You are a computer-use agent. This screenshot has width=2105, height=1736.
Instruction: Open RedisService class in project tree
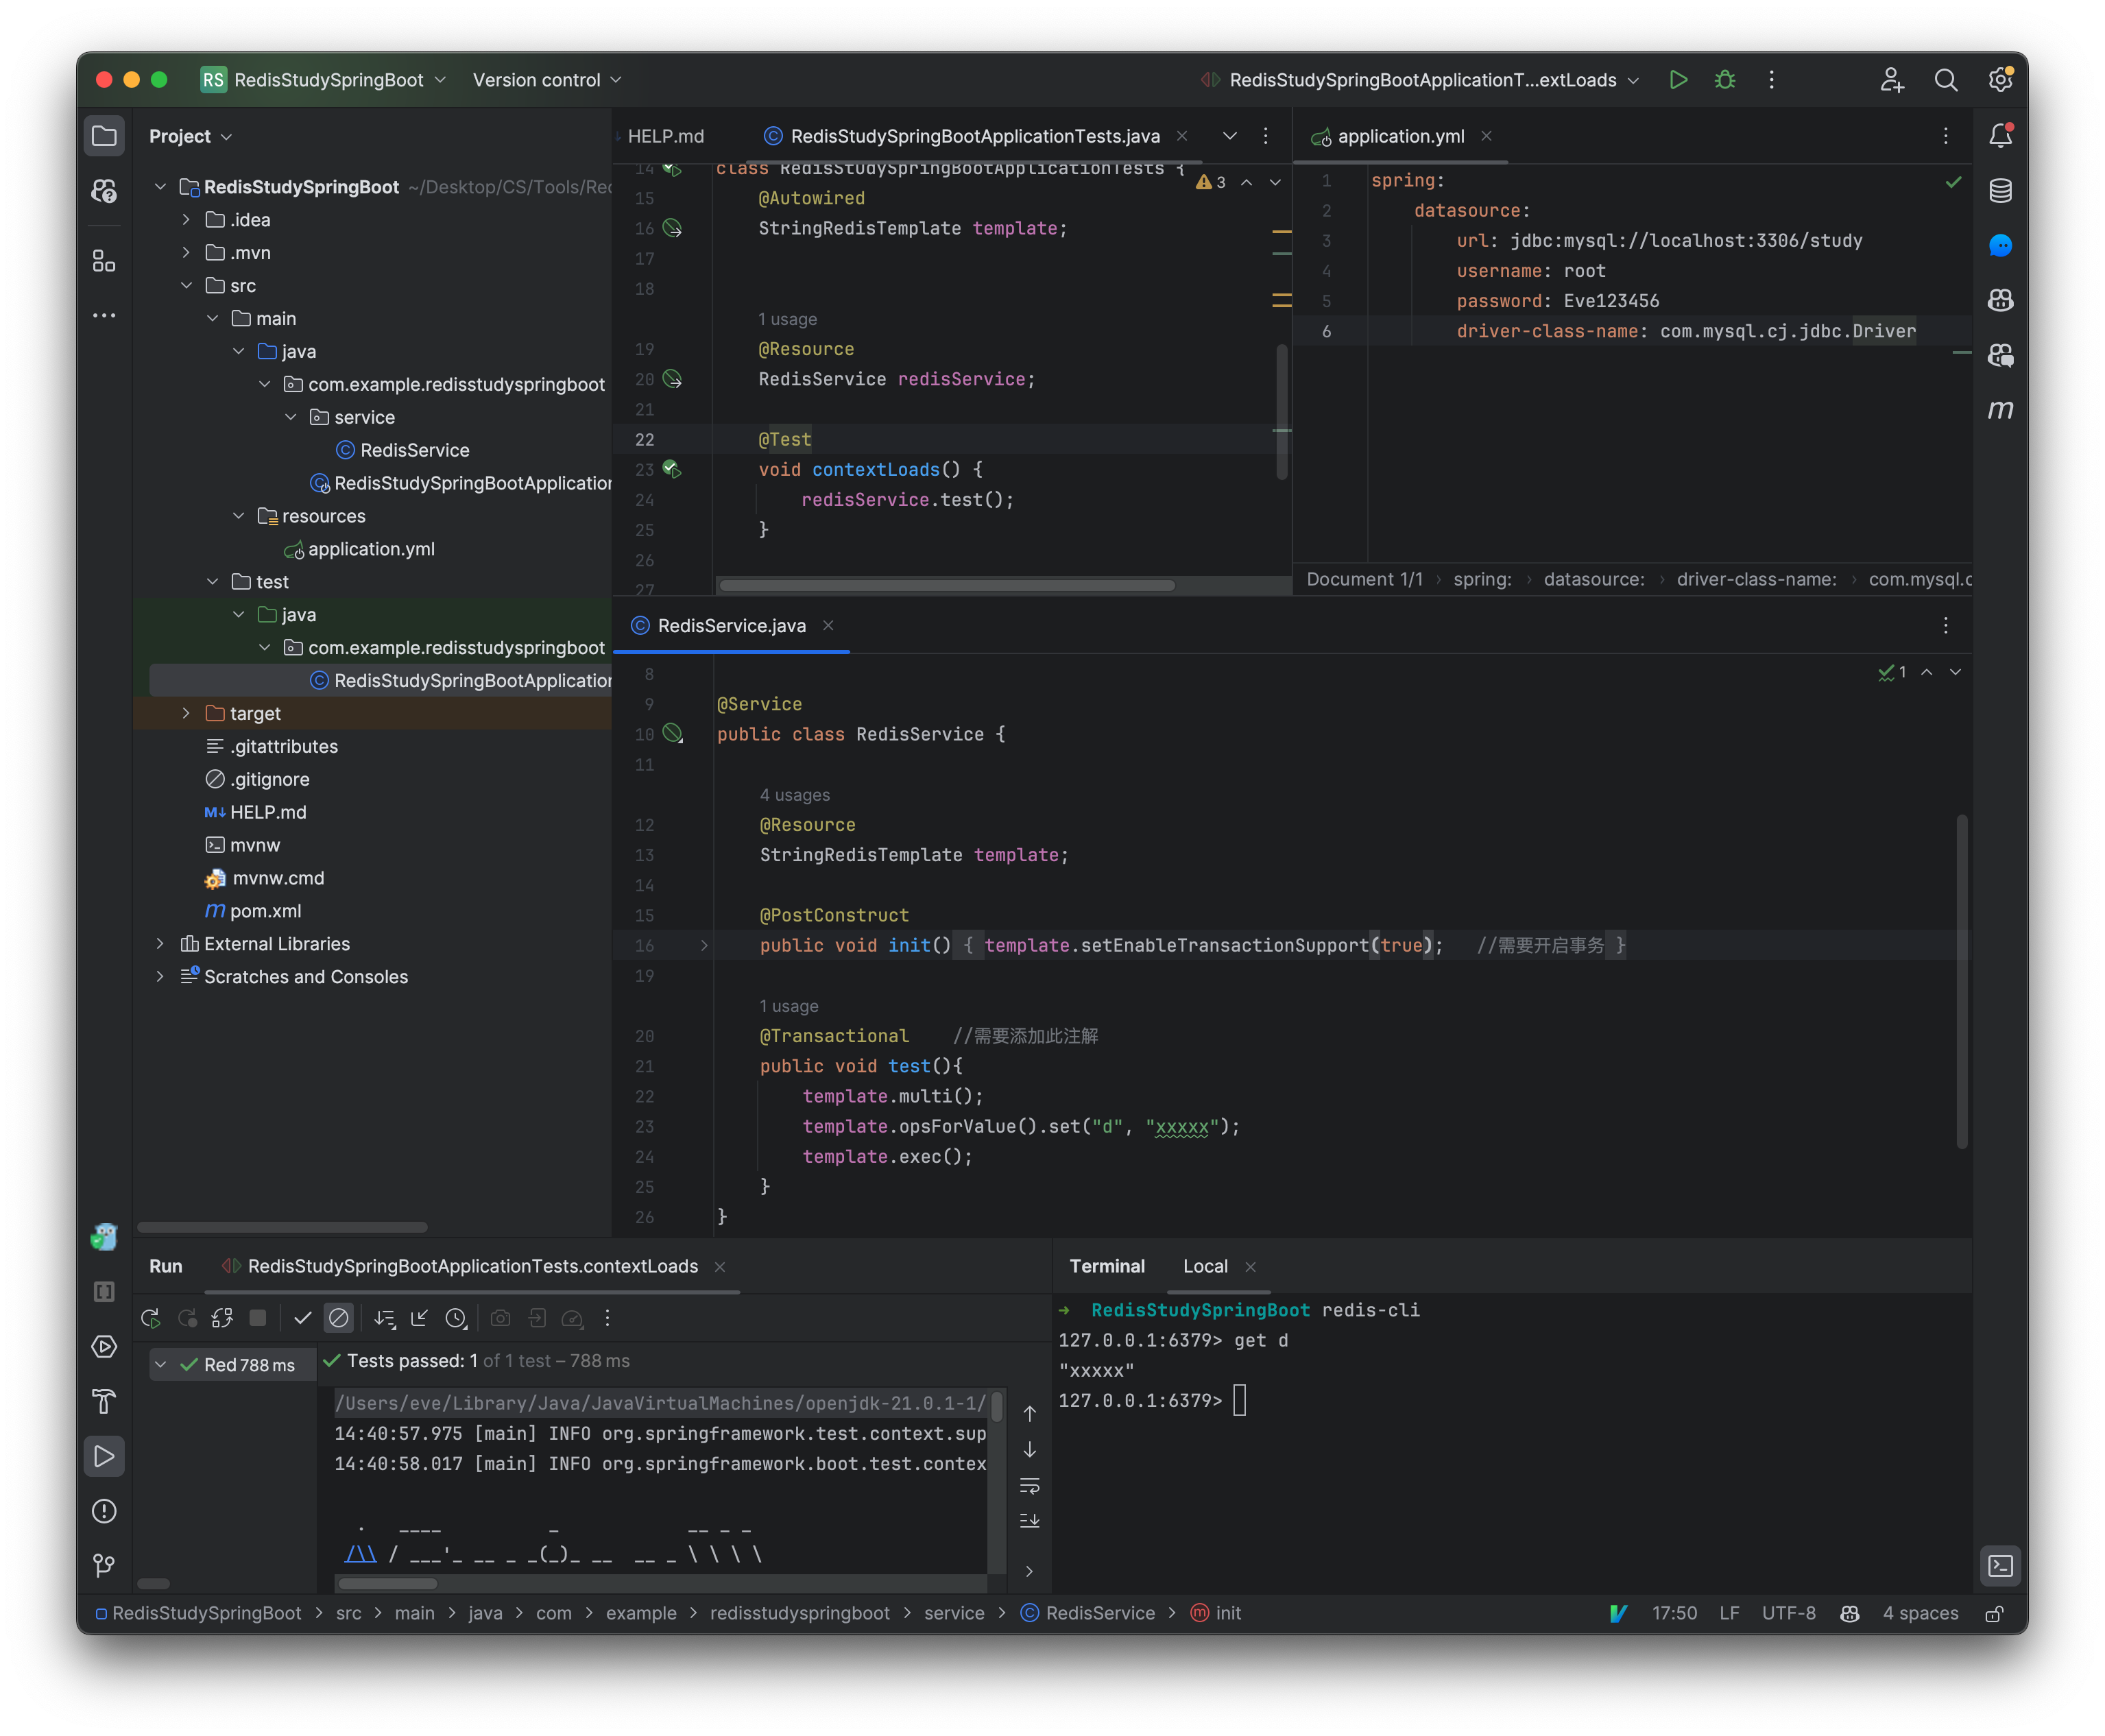[x=414, y=450]
